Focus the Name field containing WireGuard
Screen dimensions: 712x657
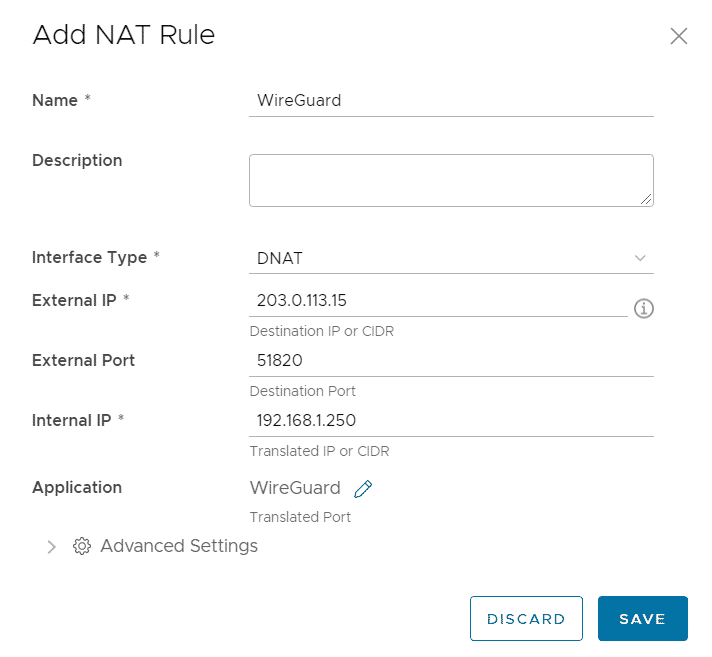click(x=451, y=101)
